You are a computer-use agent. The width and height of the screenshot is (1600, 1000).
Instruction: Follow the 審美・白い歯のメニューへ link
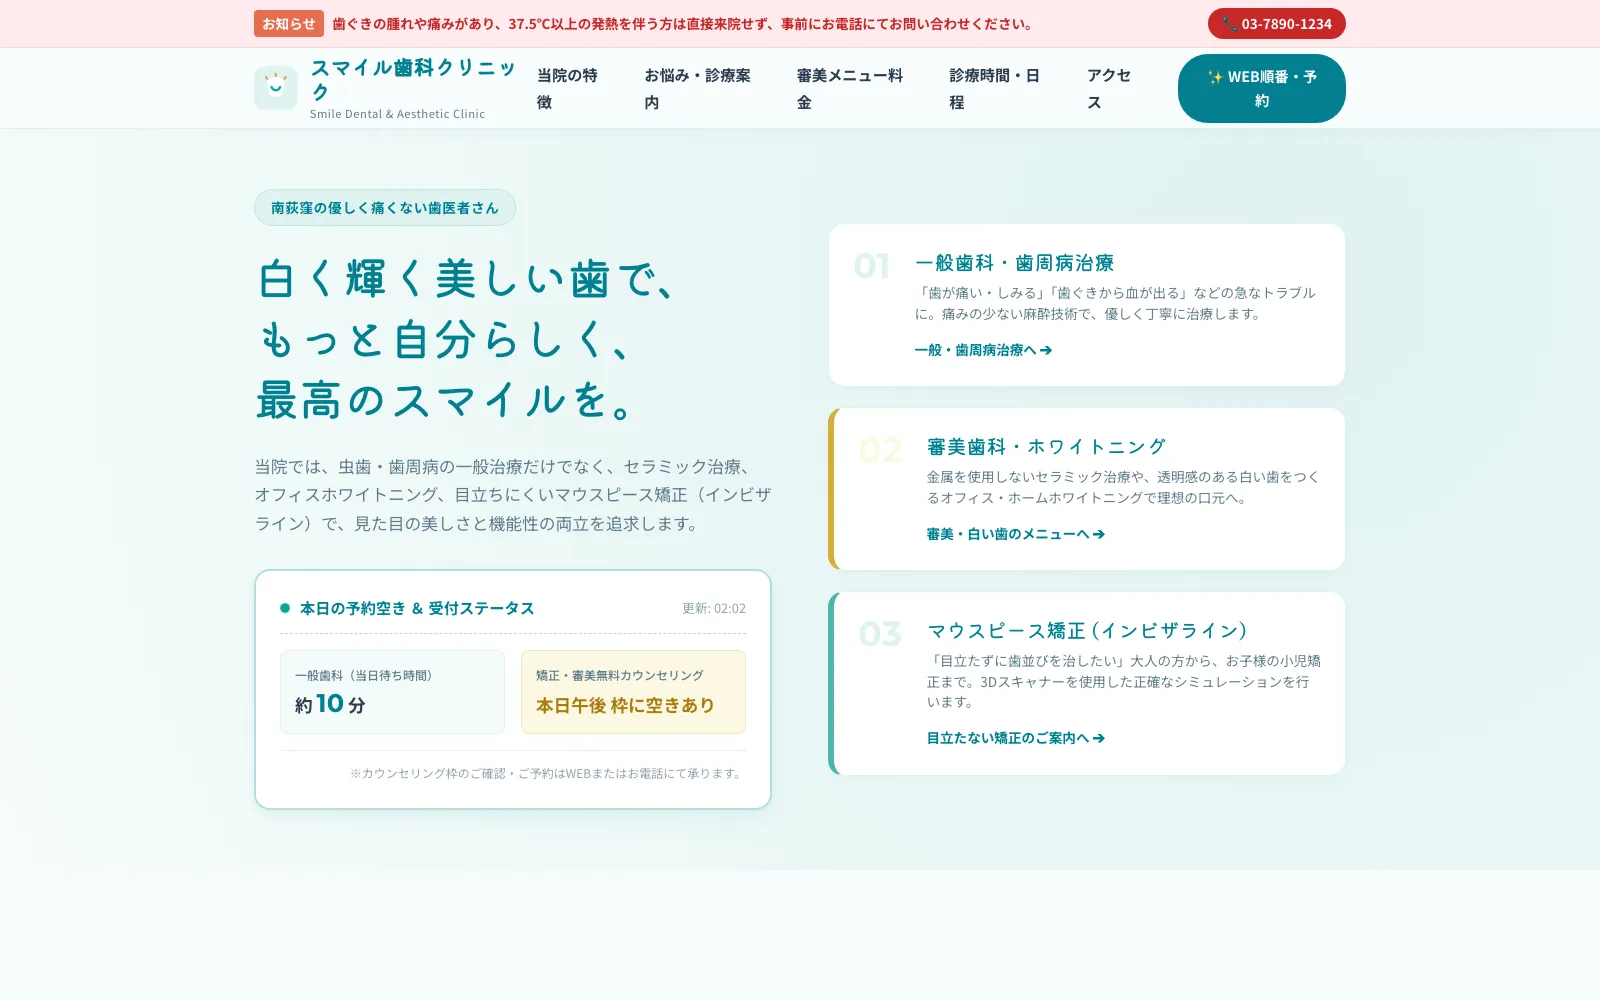(1015, 534)
